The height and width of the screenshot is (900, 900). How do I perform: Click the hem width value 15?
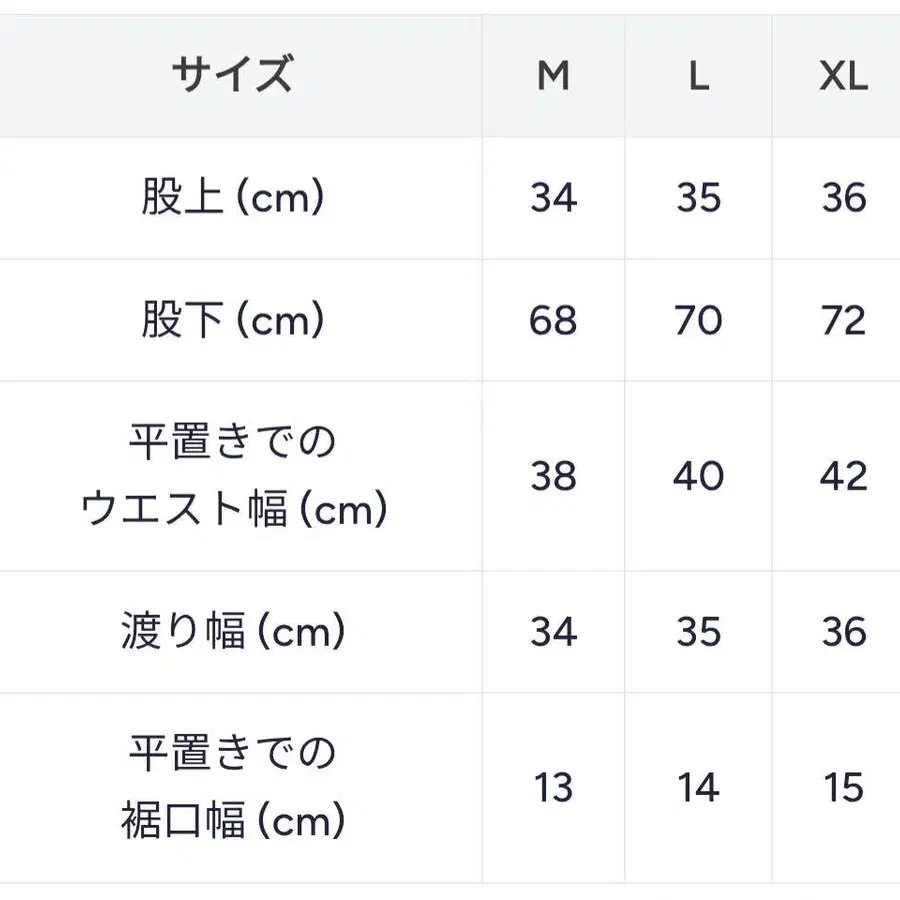(843, 788)
